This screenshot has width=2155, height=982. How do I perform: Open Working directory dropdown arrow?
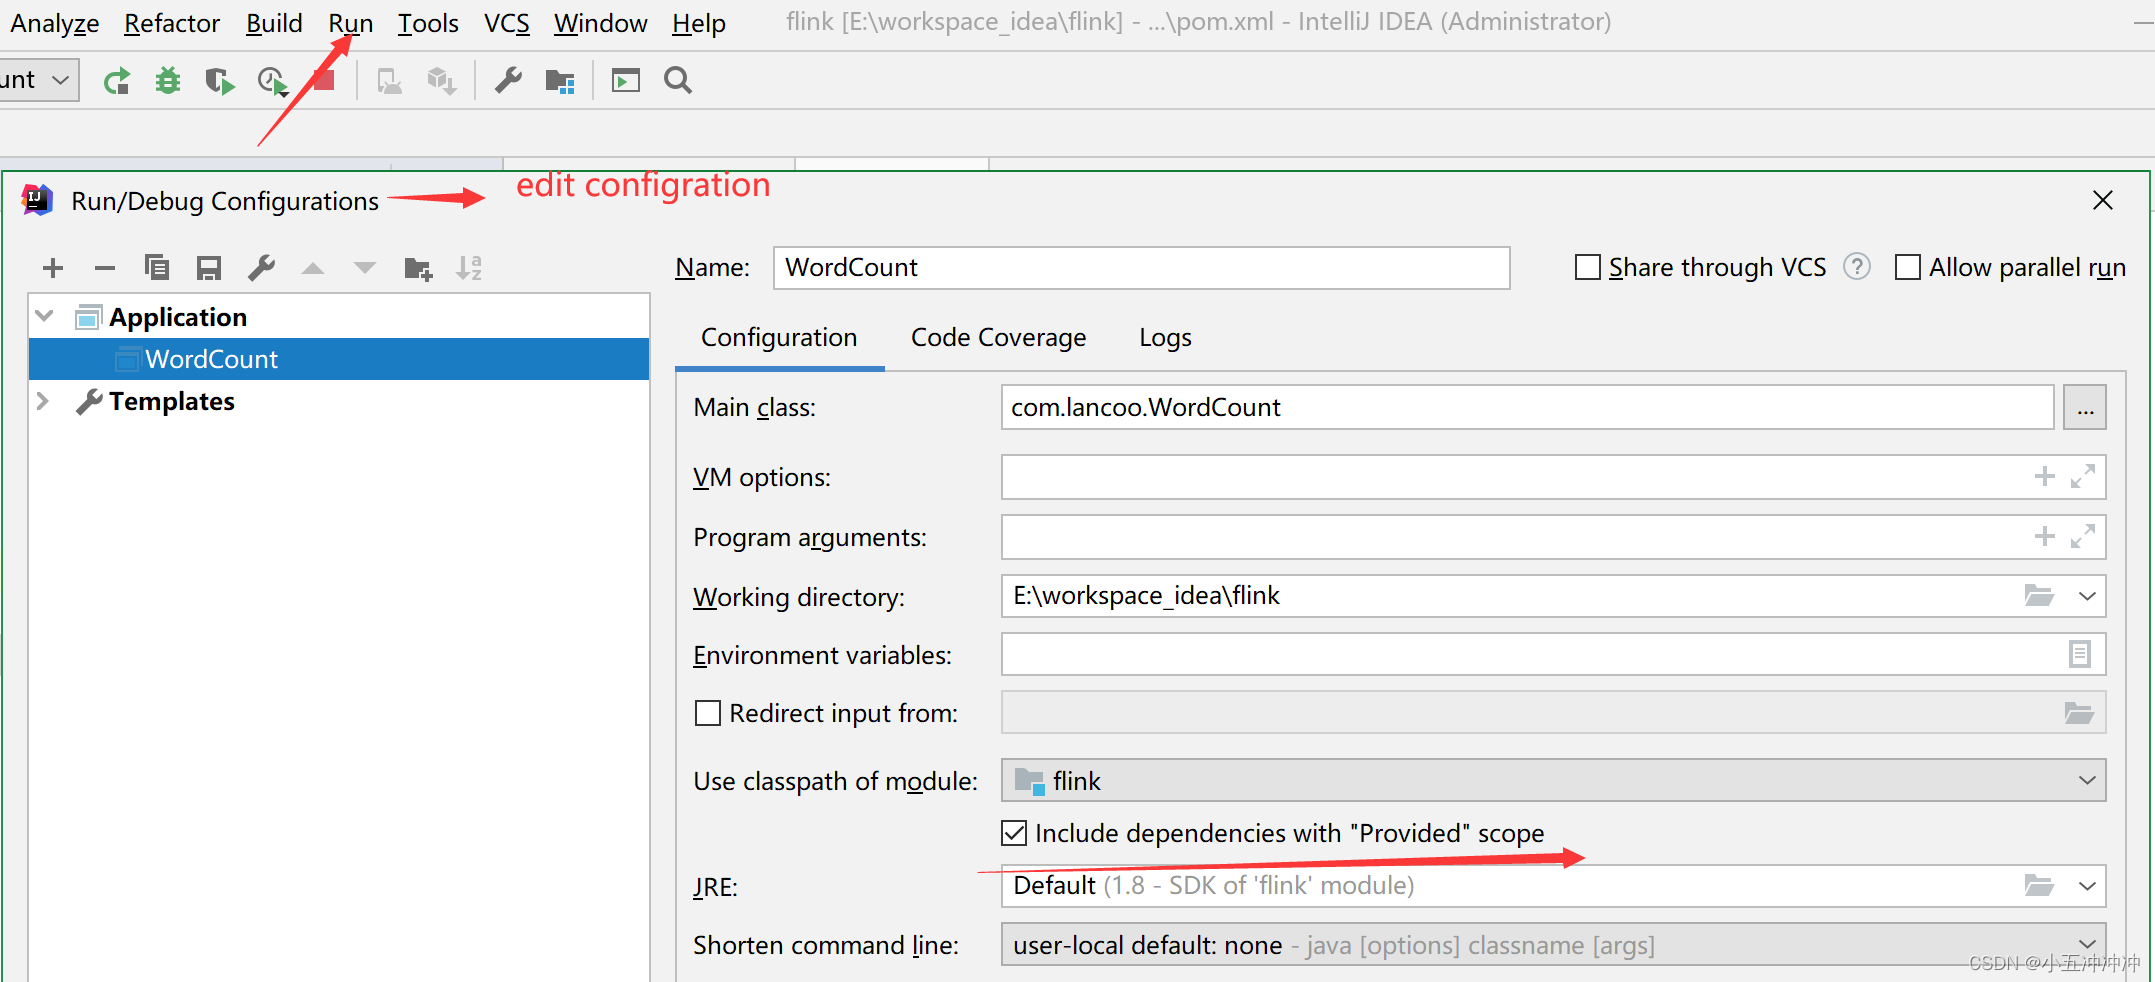click(2087, 596)
